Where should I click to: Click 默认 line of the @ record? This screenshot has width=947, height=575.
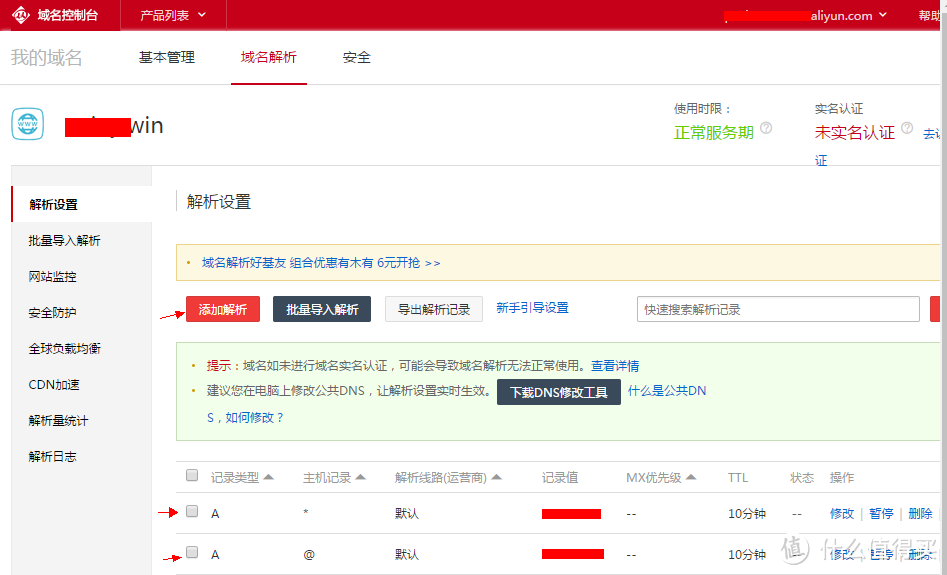tap(406, 554)
